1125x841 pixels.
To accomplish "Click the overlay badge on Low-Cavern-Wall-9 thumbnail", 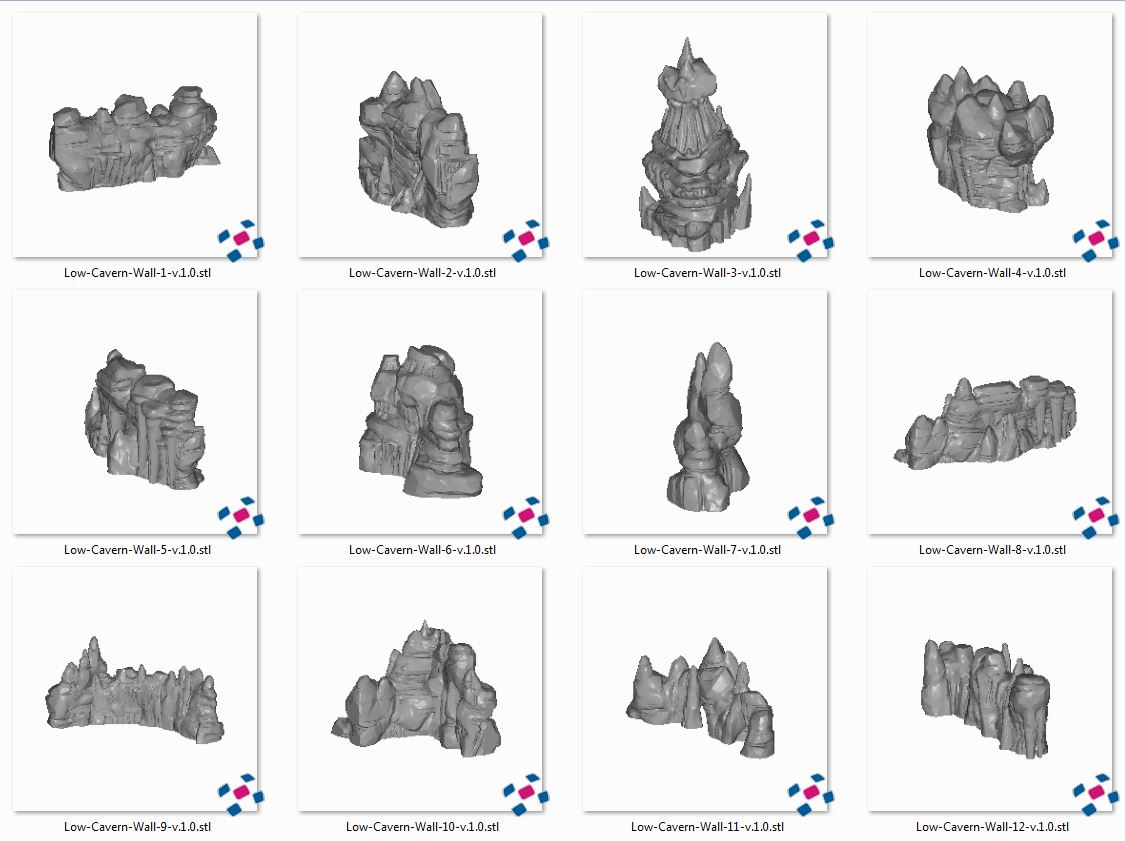I will click(x=240, y=793).
